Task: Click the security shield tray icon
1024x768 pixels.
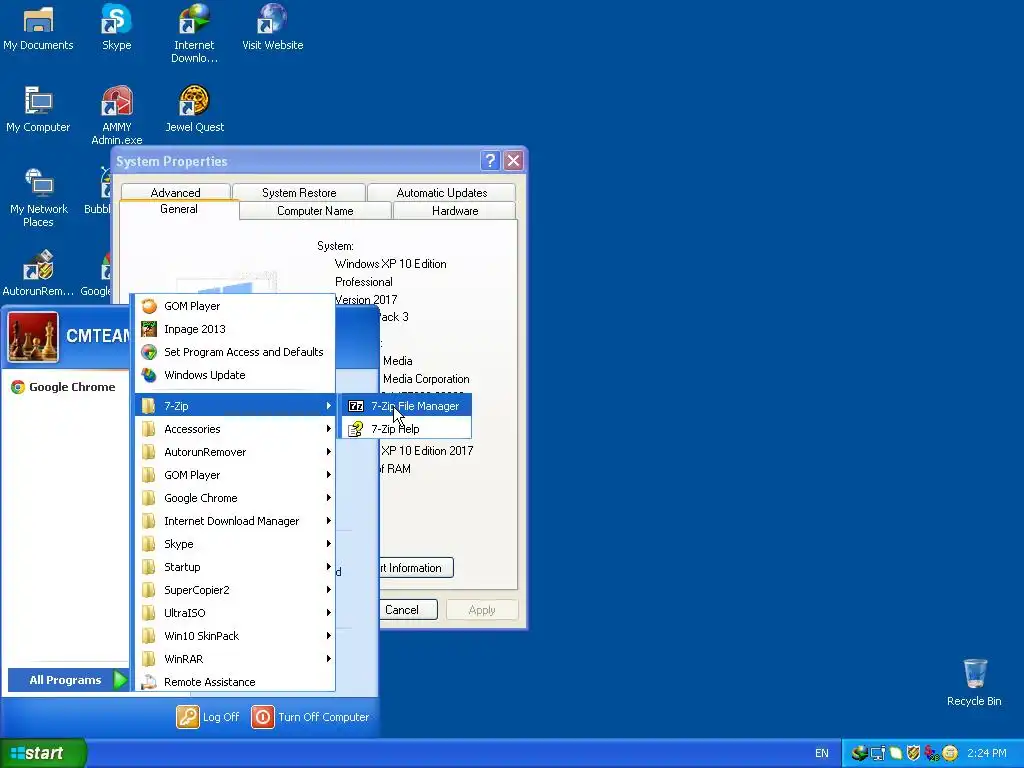Action: [x=913, y=753]
